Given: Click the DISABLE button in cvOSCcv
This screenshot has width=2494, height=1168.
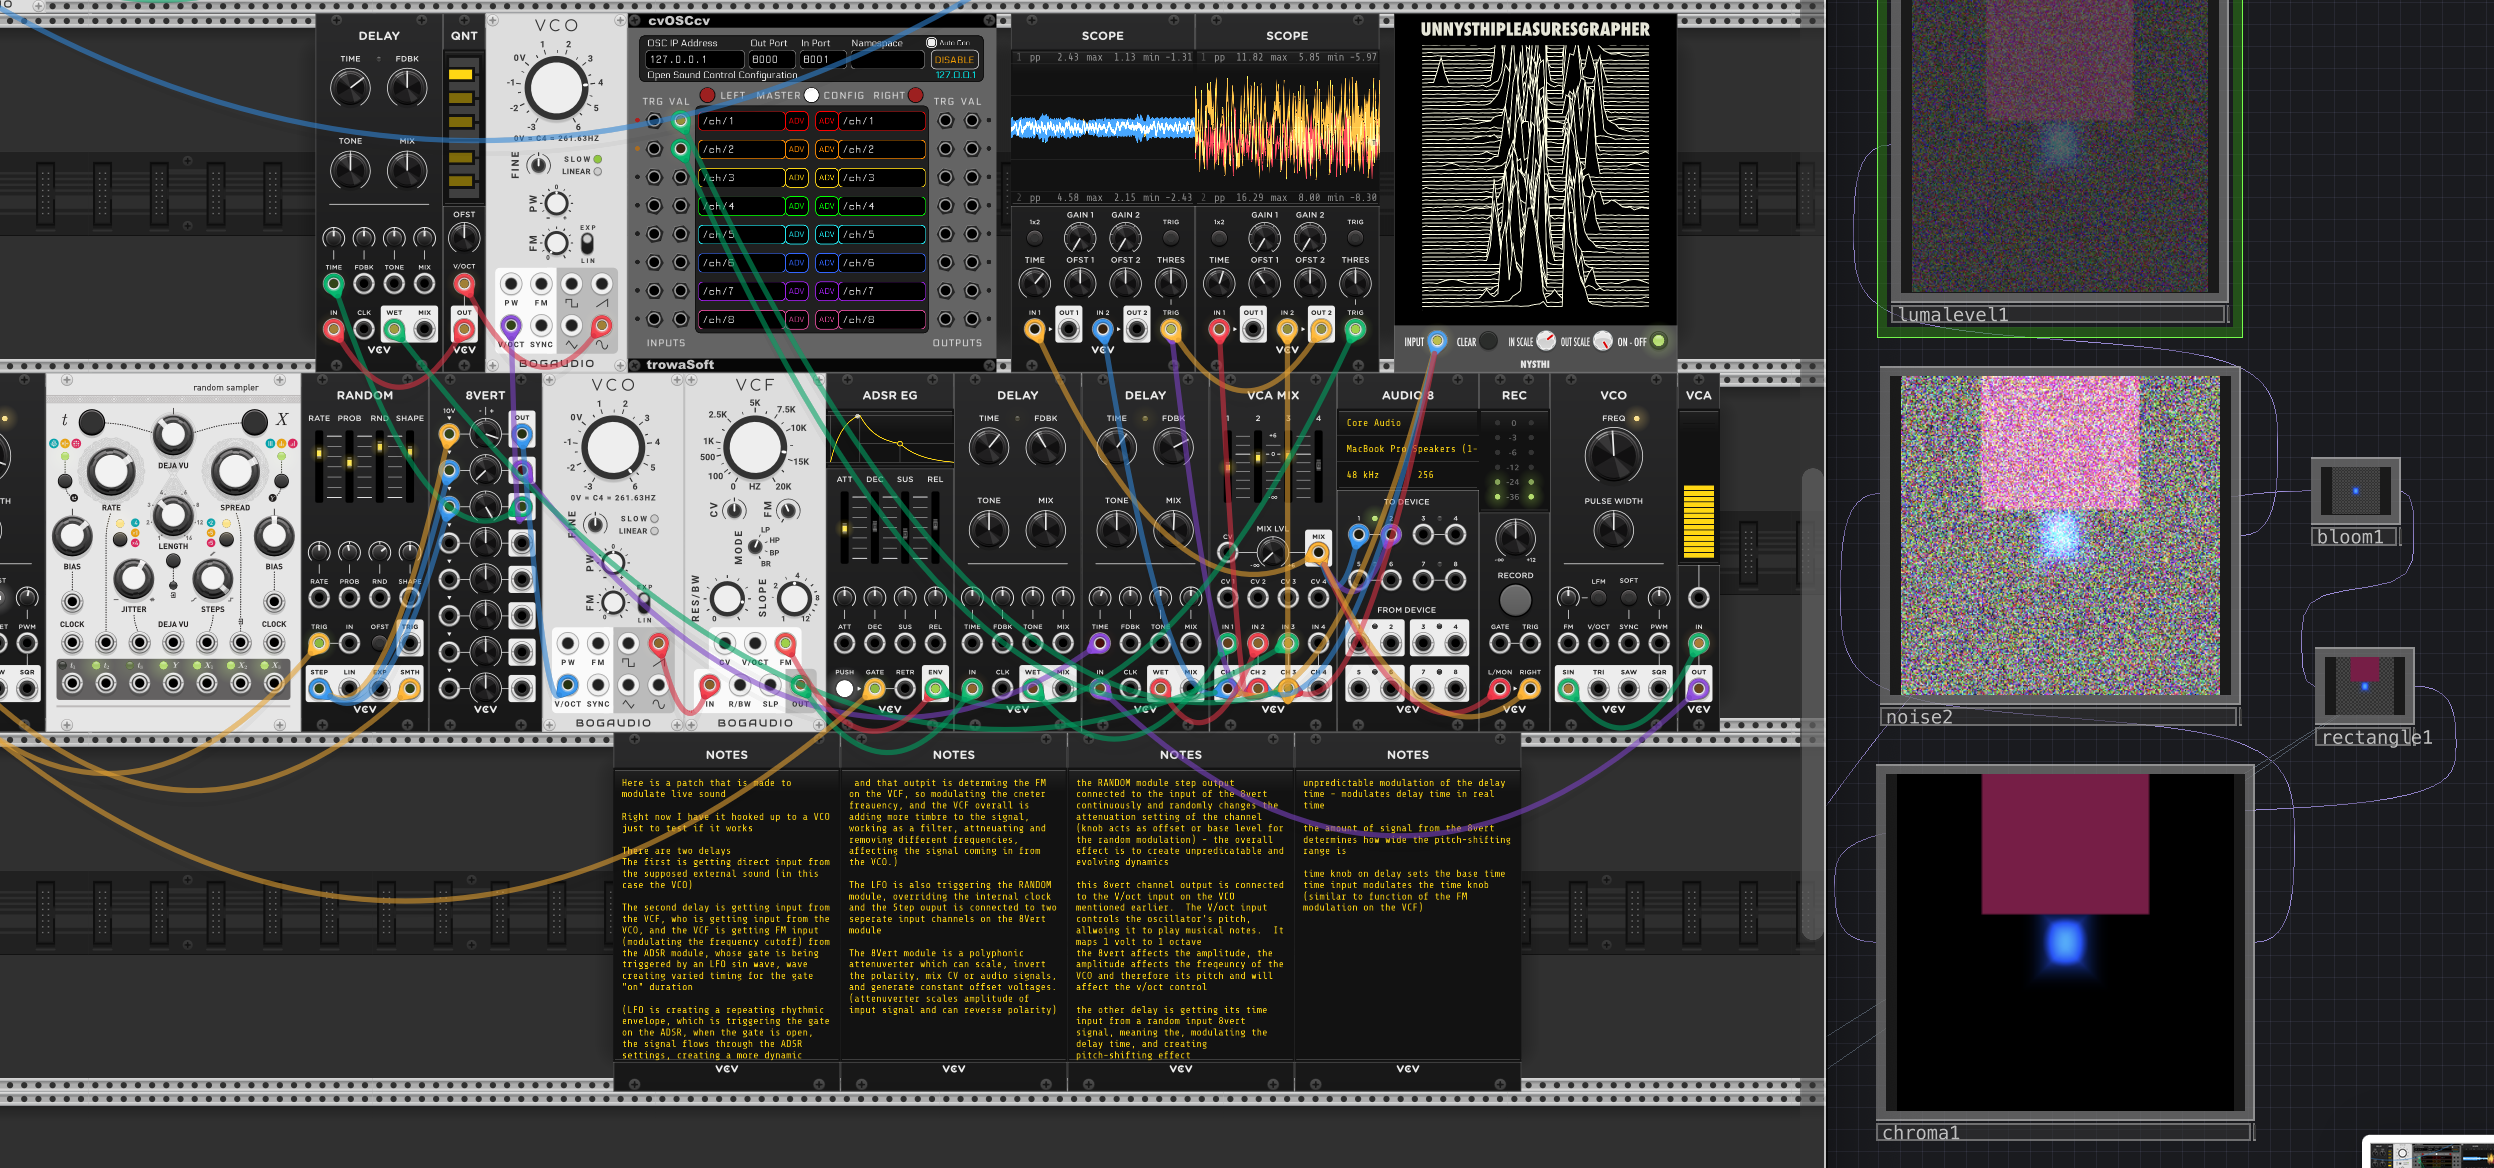Looking at the screenshot, I should point(954,59).
